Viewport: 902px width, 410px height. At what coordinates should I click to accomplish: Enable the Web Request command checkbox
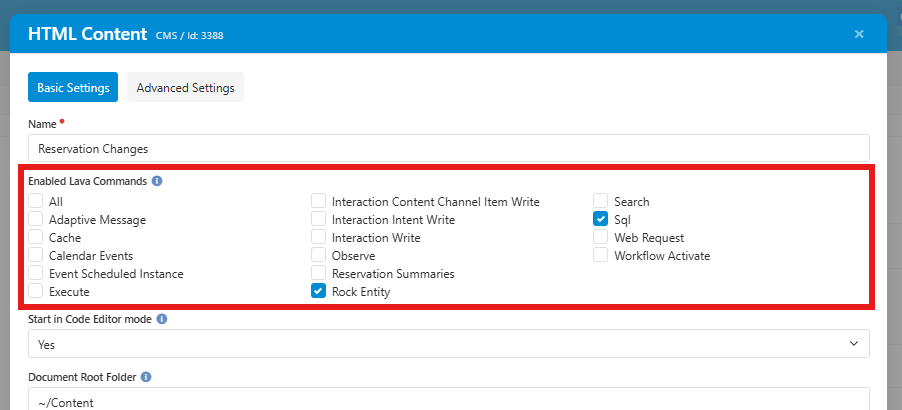pyautogui.click(x=600, y=237)
